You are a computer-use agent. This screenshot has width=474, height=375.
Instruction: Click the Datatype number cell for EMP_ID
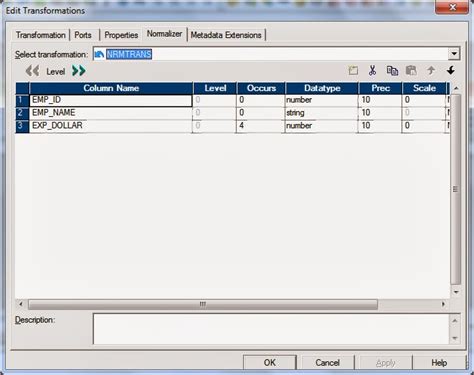point(321,100)
